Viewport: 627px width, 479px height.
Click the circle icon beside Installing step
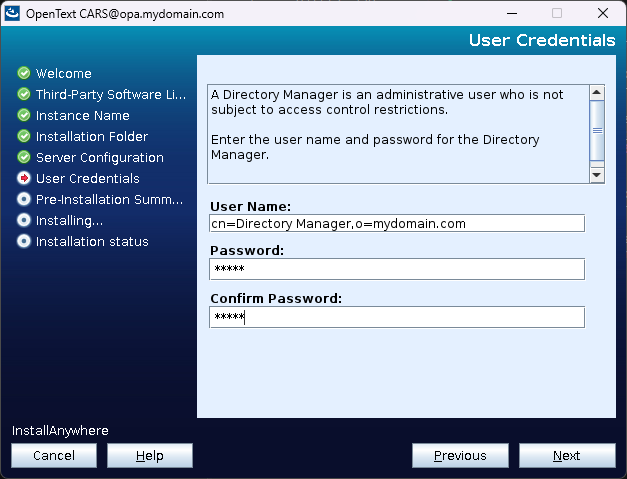pyautogui.click(x=24, y=220)
